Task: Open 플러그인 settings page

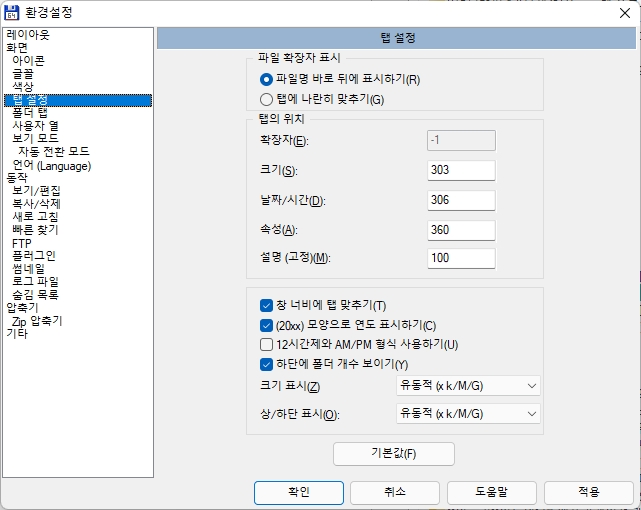Action: [x=34, y=256]
